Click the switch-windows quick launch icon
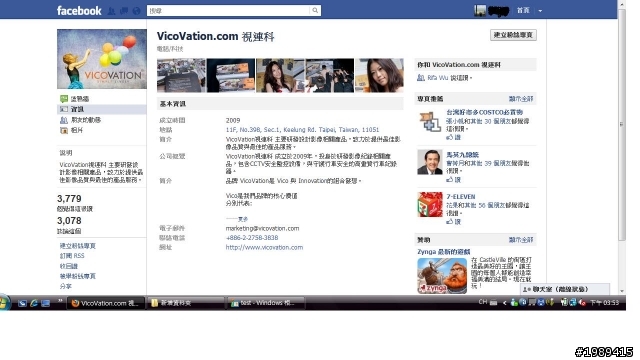The image size is (640, 360). tap(45, 303)
